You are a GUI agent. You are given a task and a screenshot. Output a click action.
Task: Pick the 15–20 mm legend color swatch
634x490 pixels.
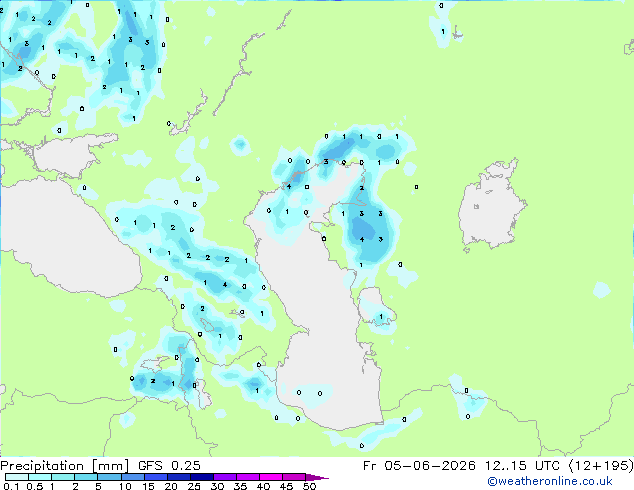click(156, 477)
